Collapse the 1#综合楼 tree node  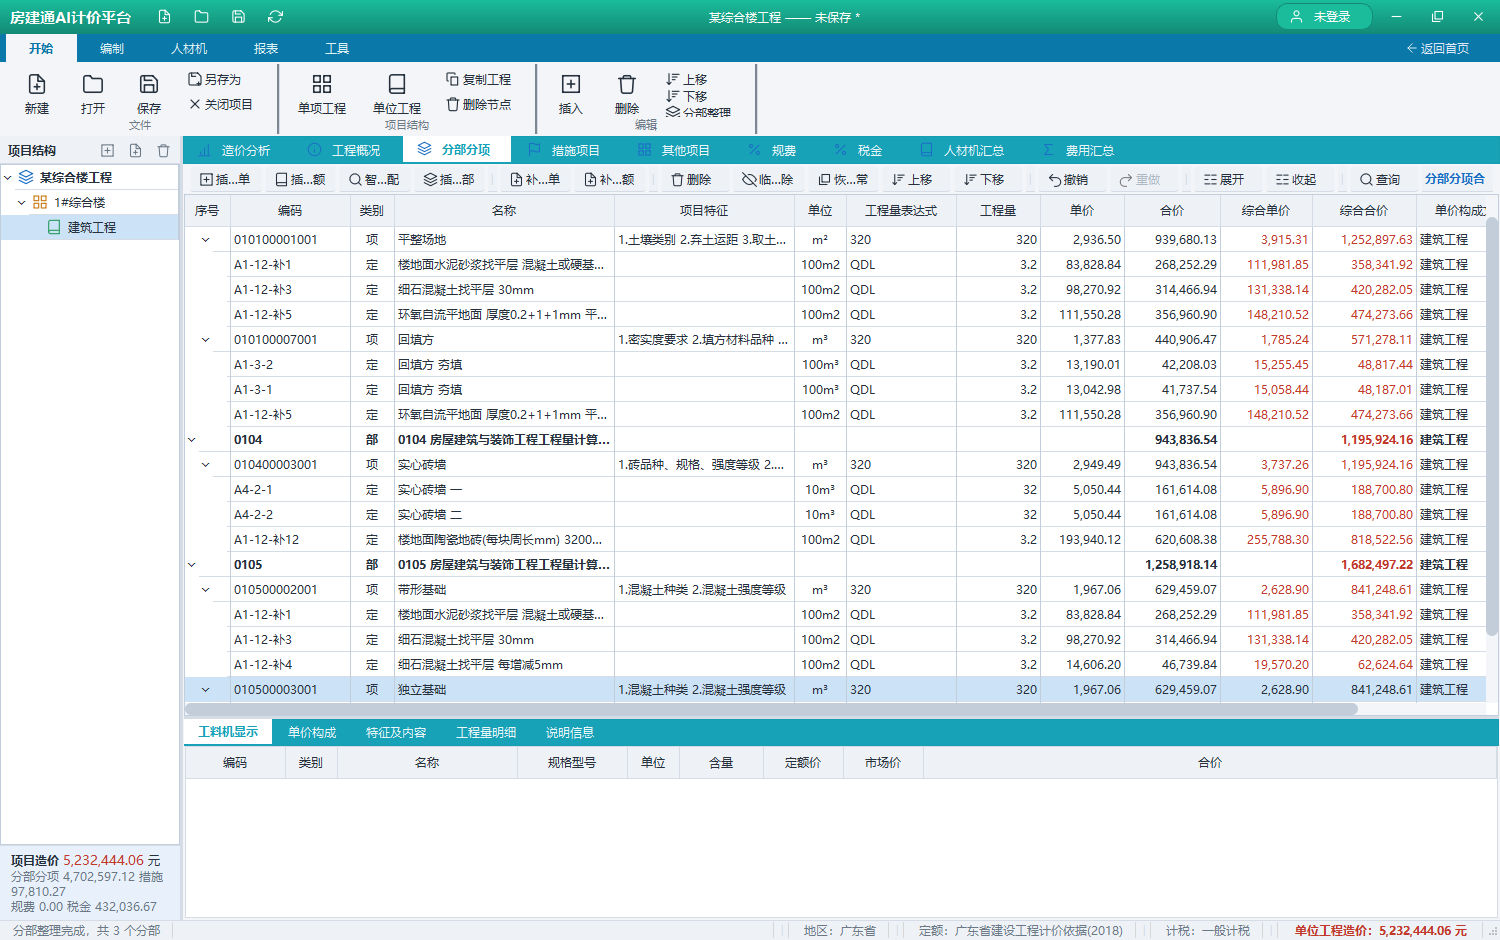(x=22, y=203)
